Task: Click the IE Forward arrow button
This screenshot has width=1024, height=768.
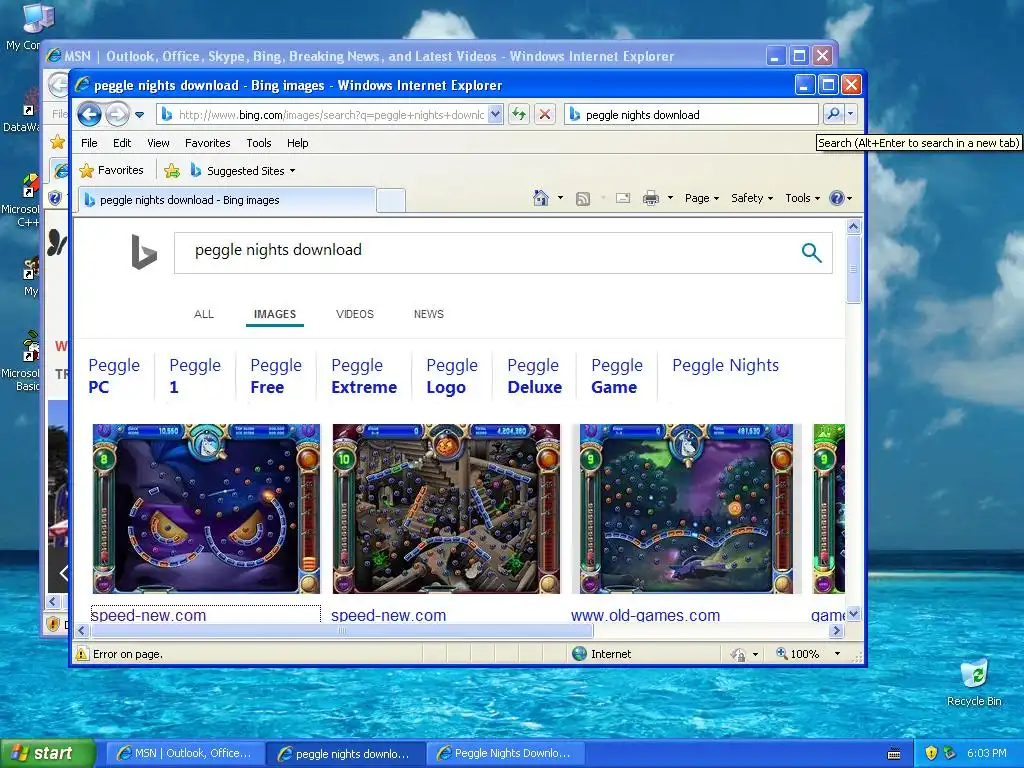Action: pos(118,115)
